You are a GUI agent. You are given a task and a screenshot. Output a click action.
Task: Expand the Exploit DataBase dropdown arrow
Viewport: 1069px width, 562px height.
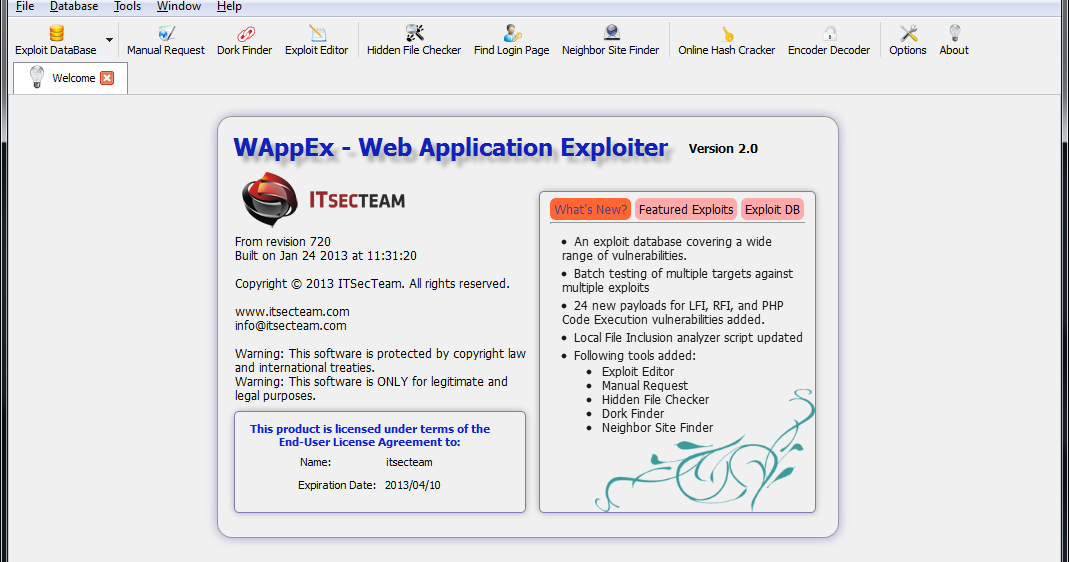click(109, 40)
